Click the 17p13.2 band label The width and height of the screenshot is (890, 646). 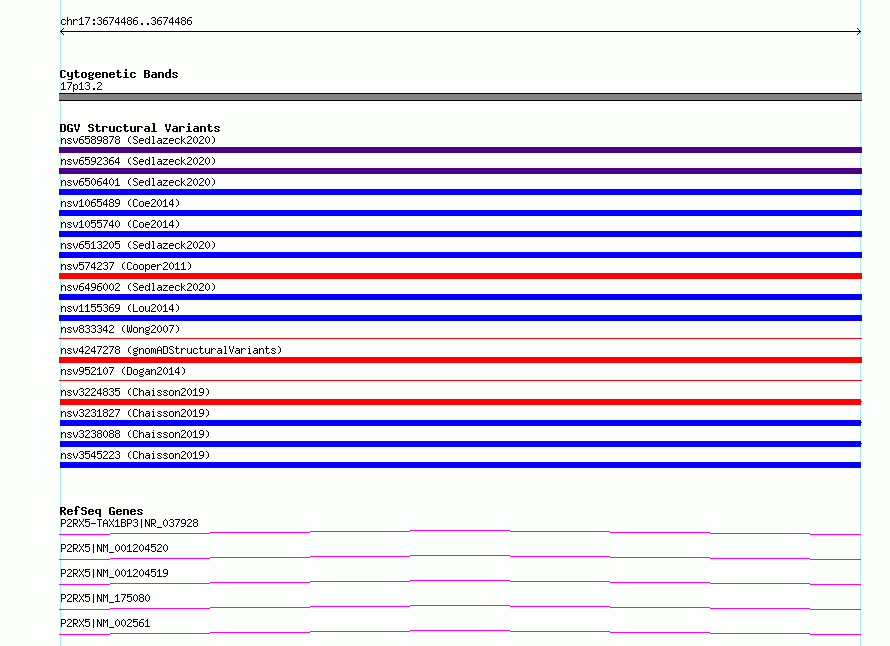[x=81, y=86]
